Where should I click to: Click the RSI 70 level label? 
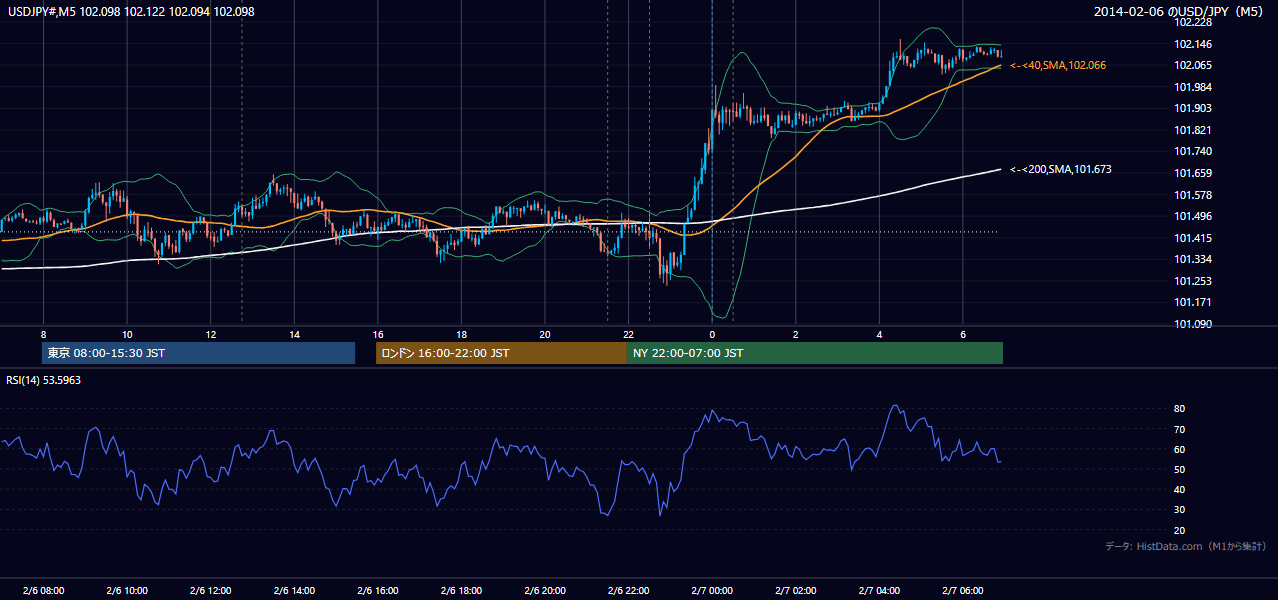click(1180, 429)
